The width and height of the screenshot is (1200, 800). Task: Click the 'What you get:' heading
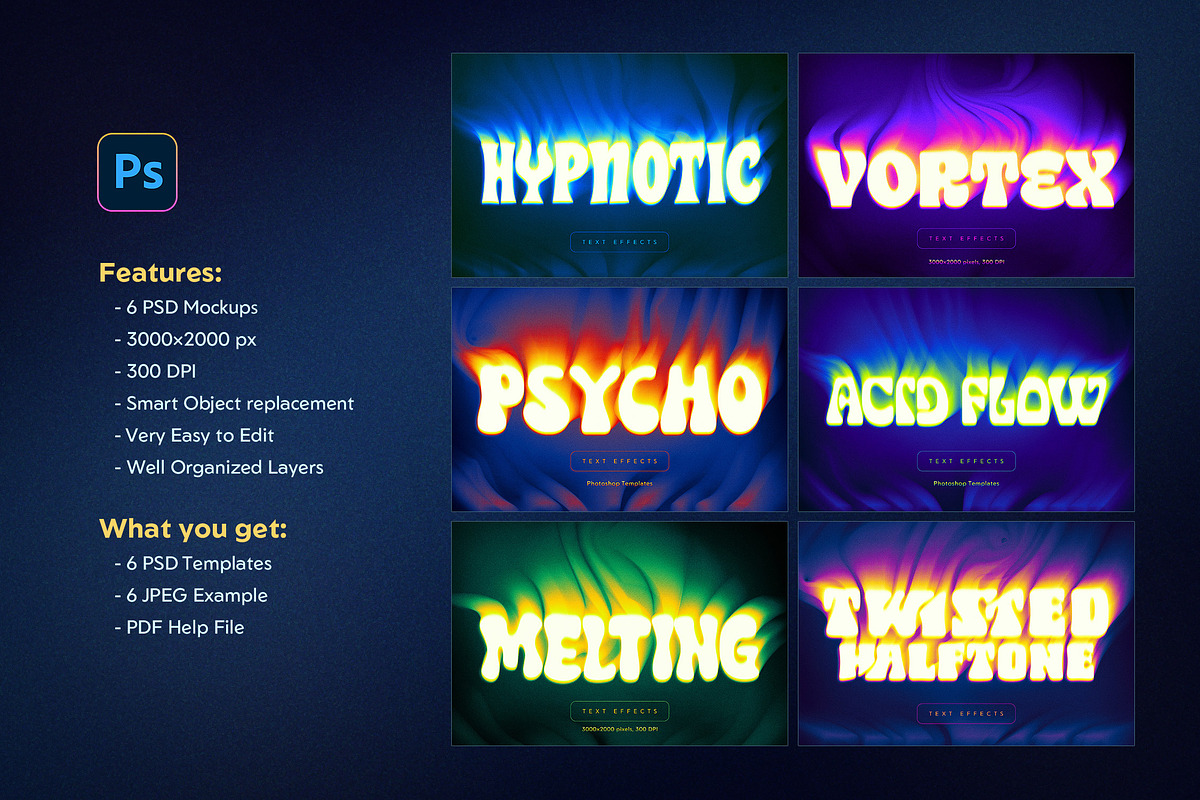193,529
